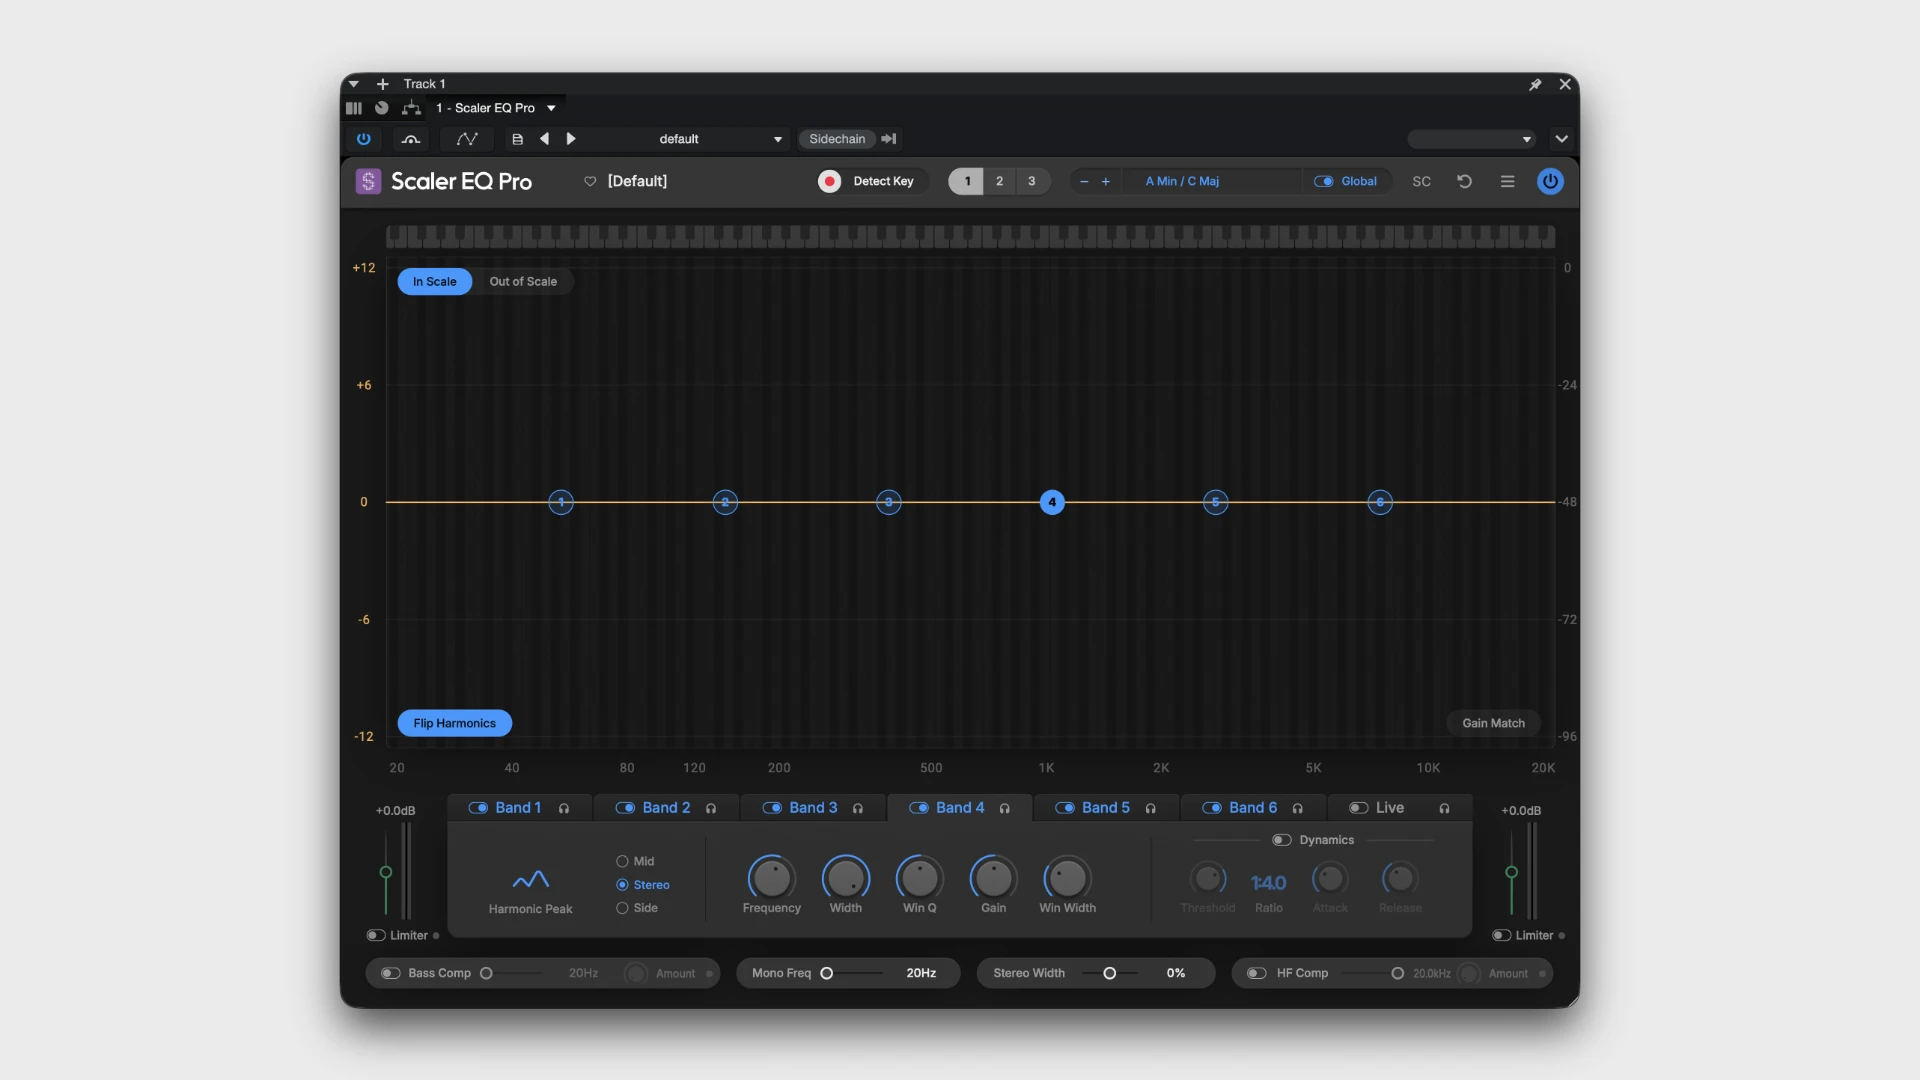Viewport: 1920px width, 1080px height.
Task: Click the Detect Key record button
Action: point(829,181)
